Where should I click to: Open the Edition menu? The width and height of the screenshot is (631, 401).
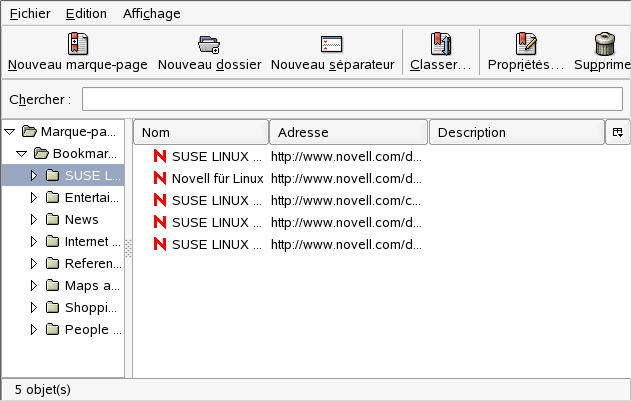click(86, 14)
